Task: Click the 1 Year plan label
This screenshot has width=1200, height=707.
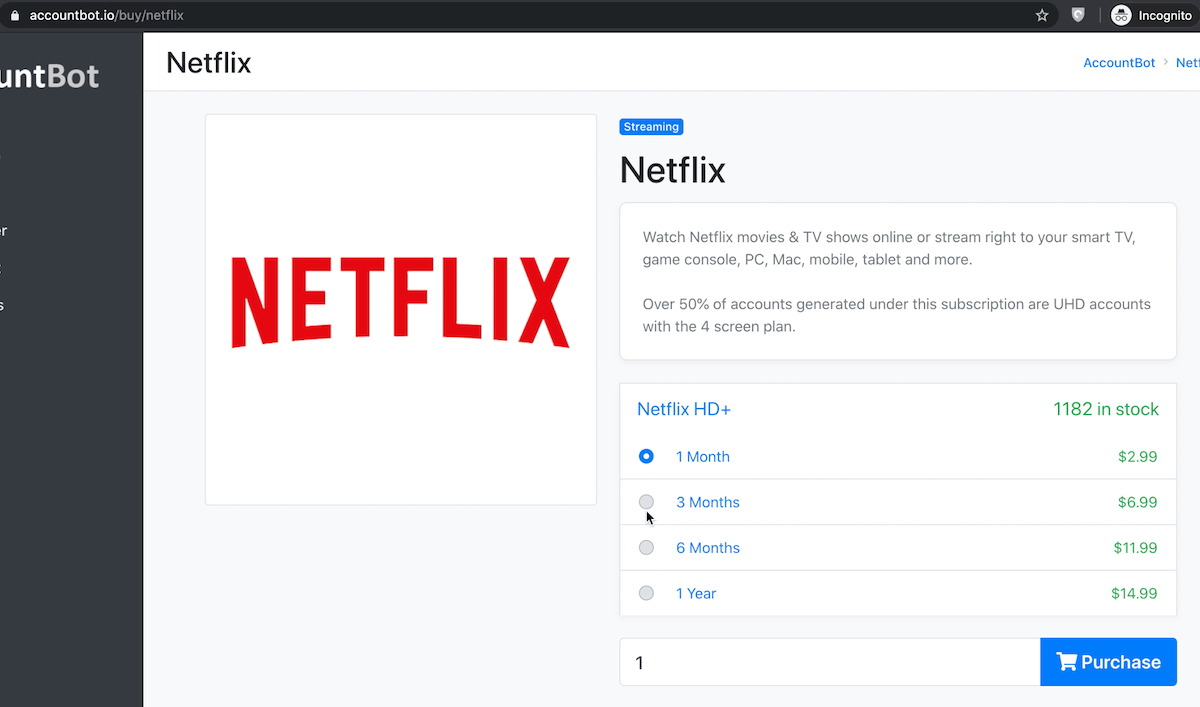Action: pyautogui.click(x=696, y=593)
